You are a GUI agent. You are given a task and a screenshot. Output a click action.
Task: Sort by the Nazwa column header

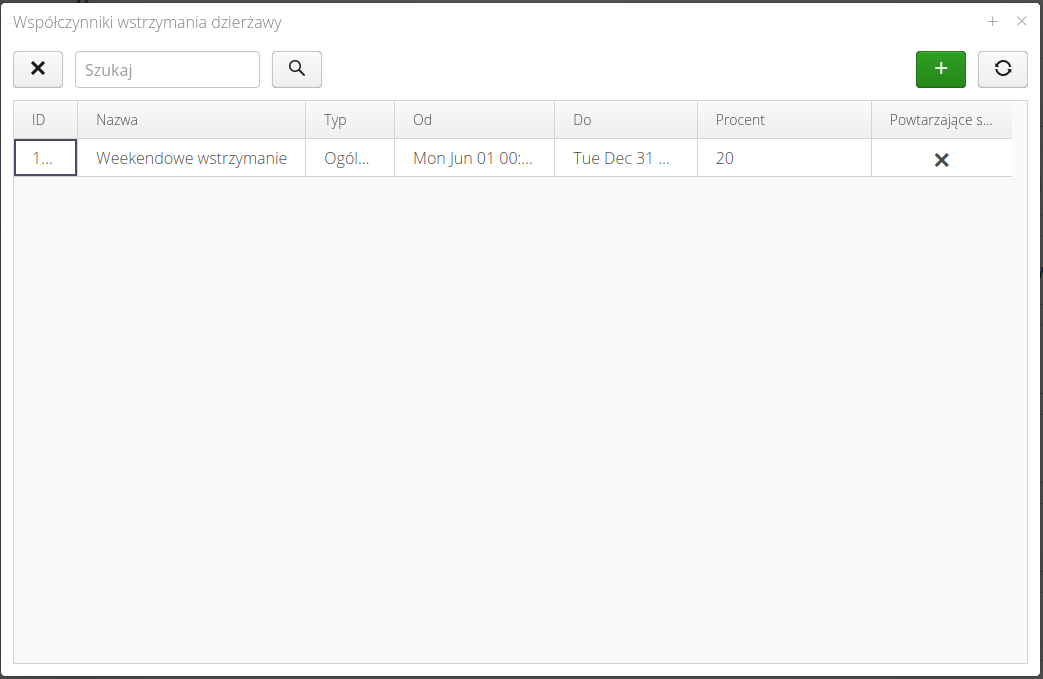(190, 120)
